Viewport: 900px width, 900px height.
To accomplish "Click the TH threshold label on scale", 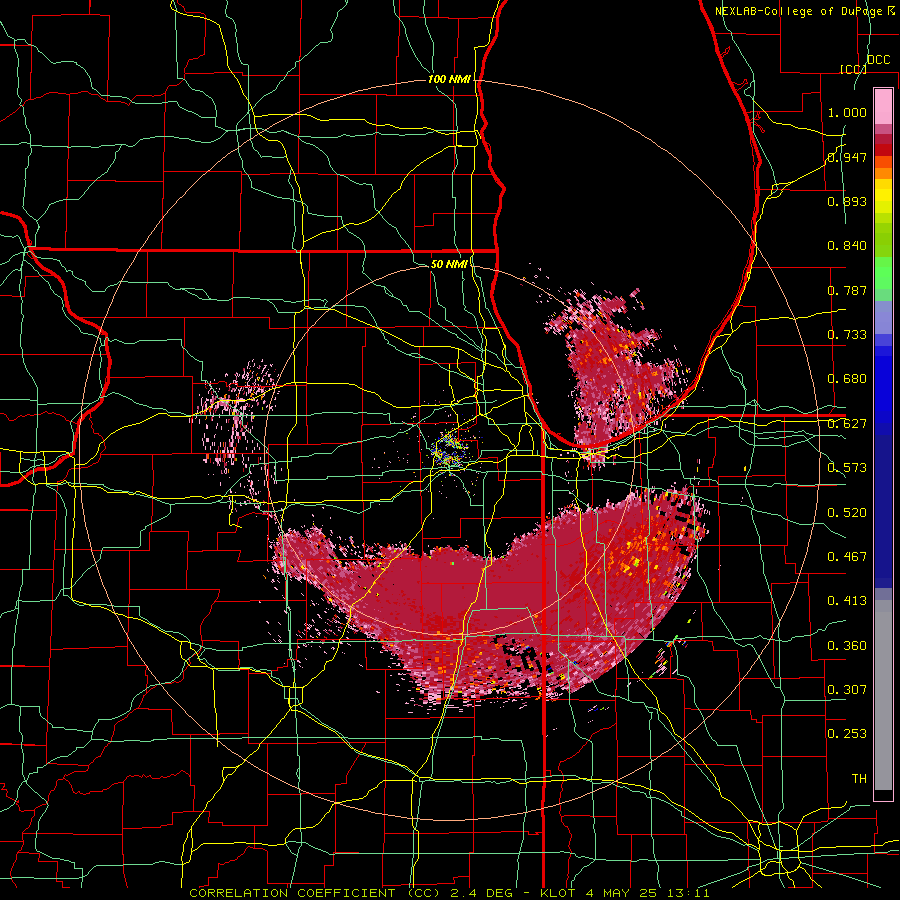I will (859, 779).
